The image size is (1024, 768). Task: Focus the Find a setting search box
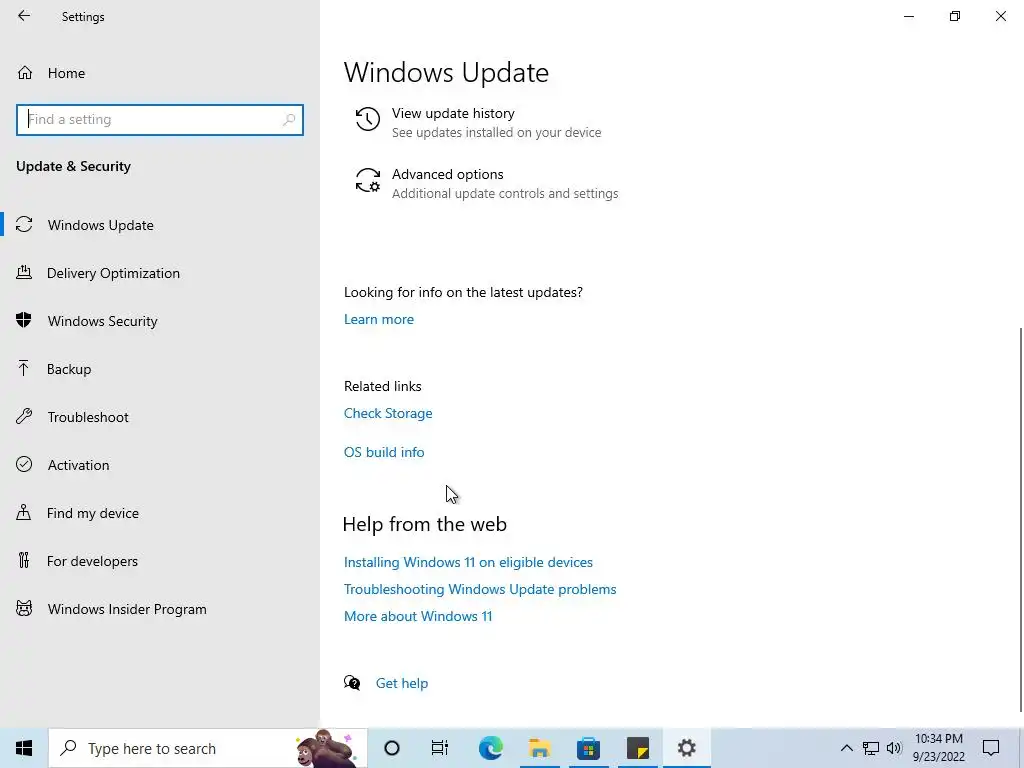pos(160,120)
